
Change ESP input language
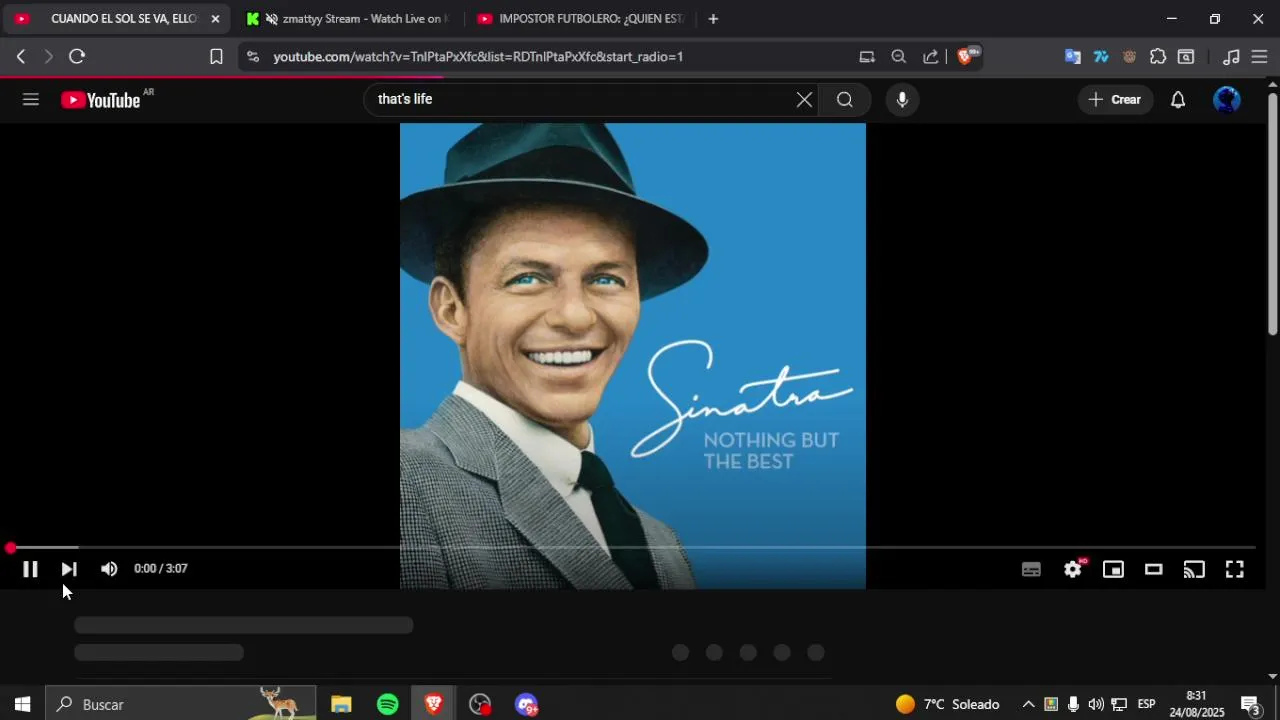point(1146,704)
